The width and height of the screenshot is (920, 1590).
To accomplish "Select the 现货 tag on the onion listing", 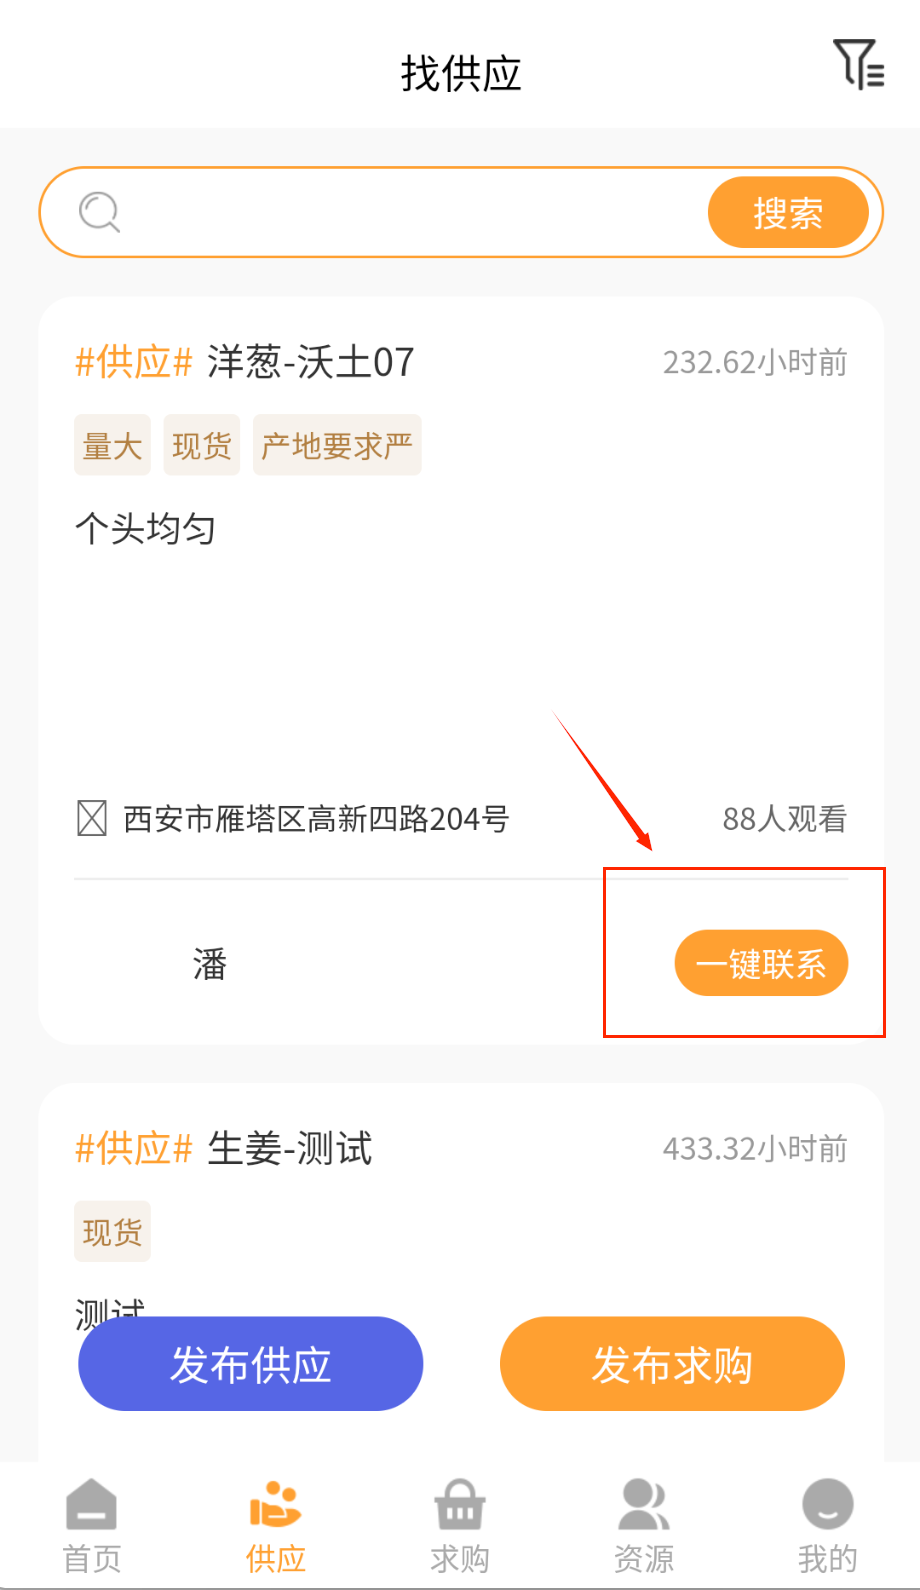I will pyautogui.click(x=202, y=445).
